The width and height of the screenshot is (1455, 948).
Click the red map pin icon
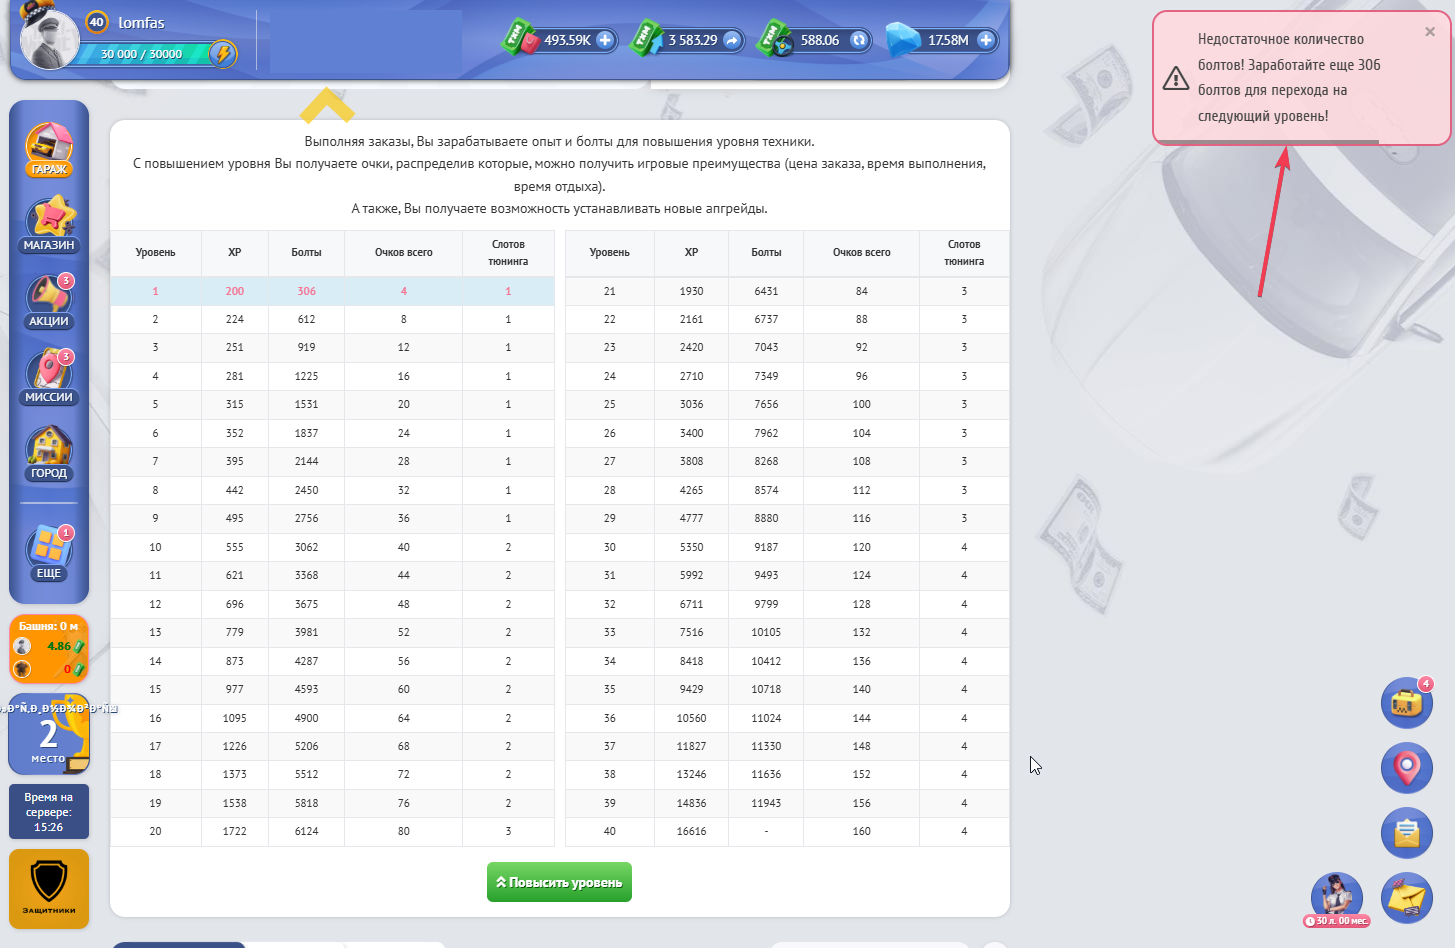pos(1406,768)
